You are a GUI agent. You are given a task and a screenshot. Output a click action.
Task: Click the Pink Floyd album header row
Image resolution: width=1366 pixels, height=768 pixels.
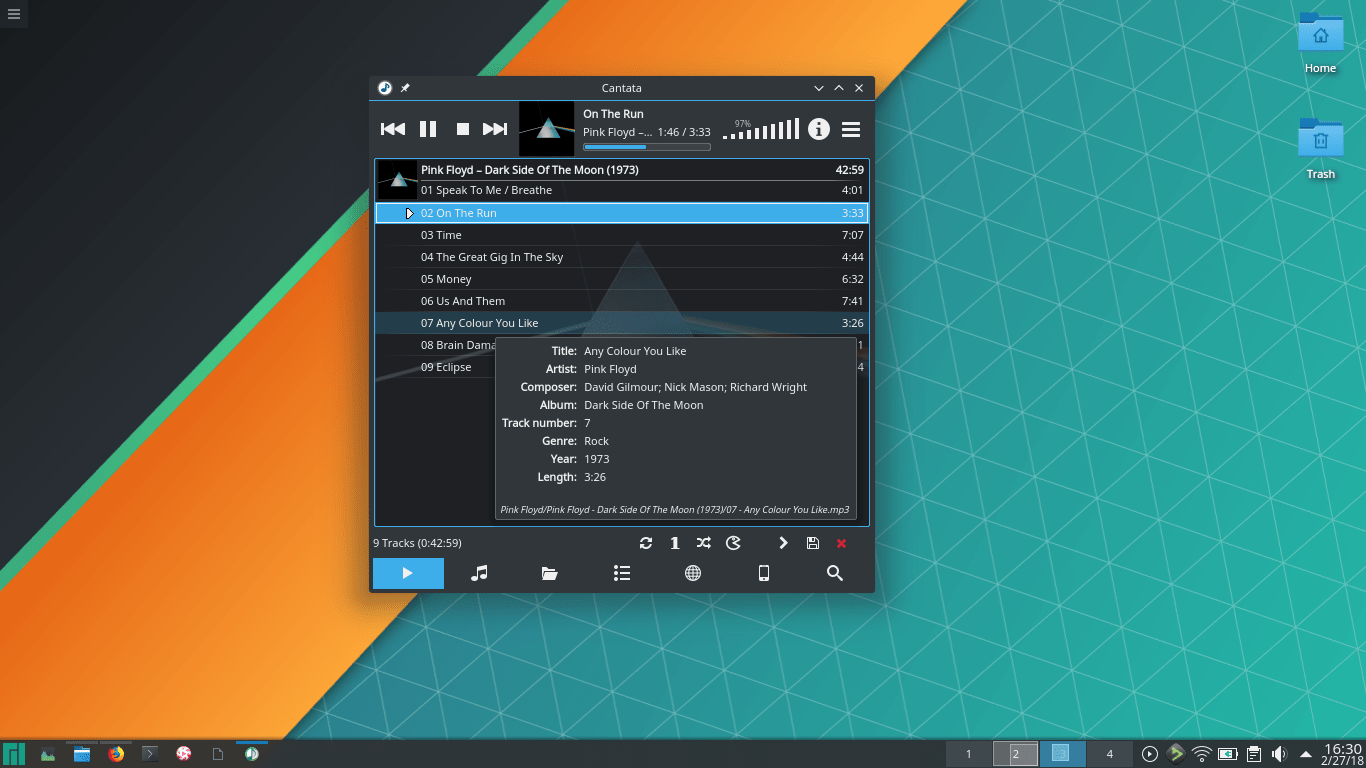(642, 170)
